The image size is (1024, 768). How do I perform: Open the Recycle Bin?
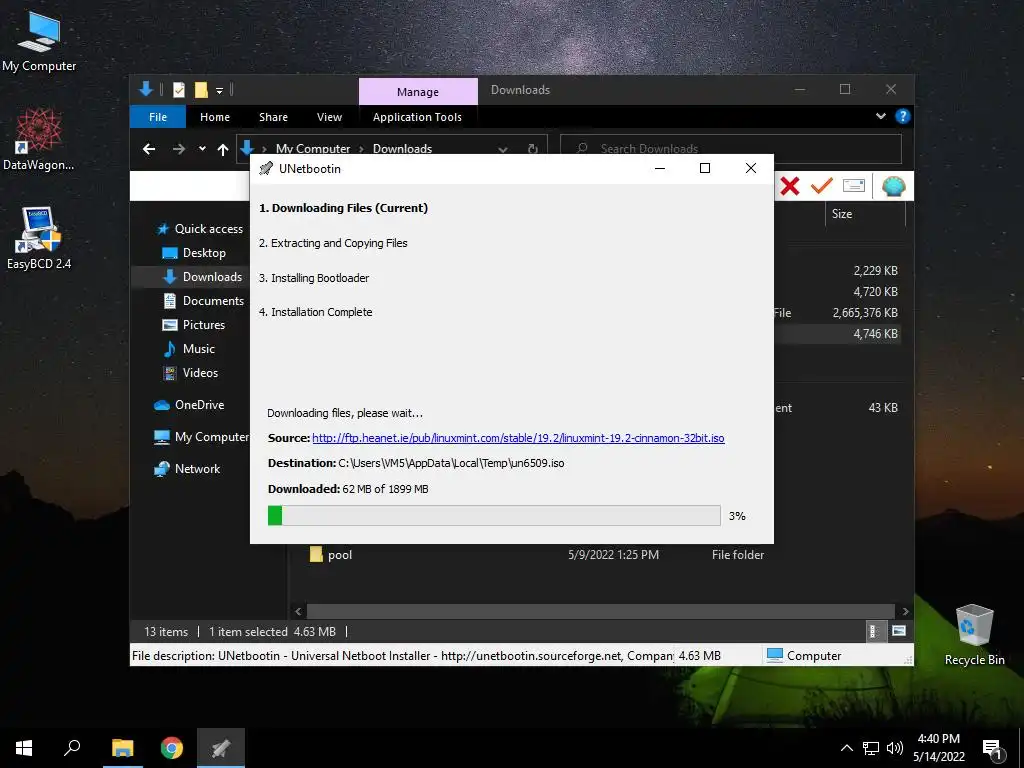click(974, 634)
